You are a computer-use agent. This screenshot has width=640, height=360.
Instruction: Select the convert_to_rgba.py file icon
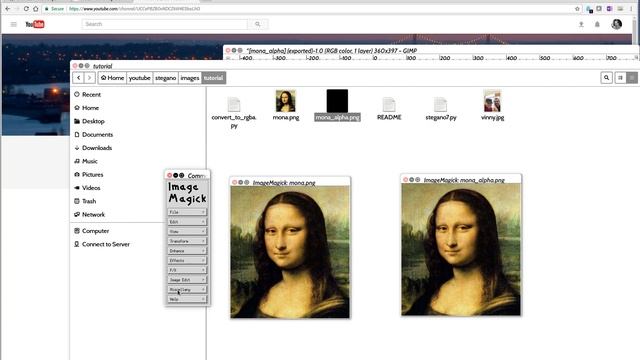pyautogui.click(x=234, y=104)
